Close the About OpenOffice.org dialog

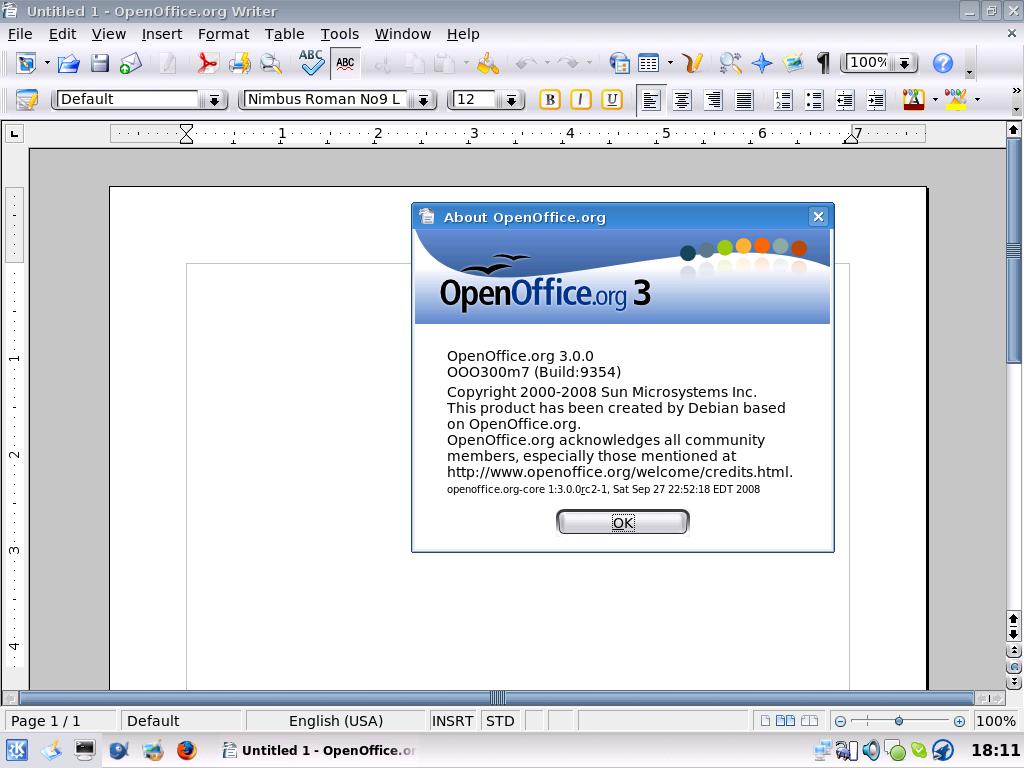818,216
